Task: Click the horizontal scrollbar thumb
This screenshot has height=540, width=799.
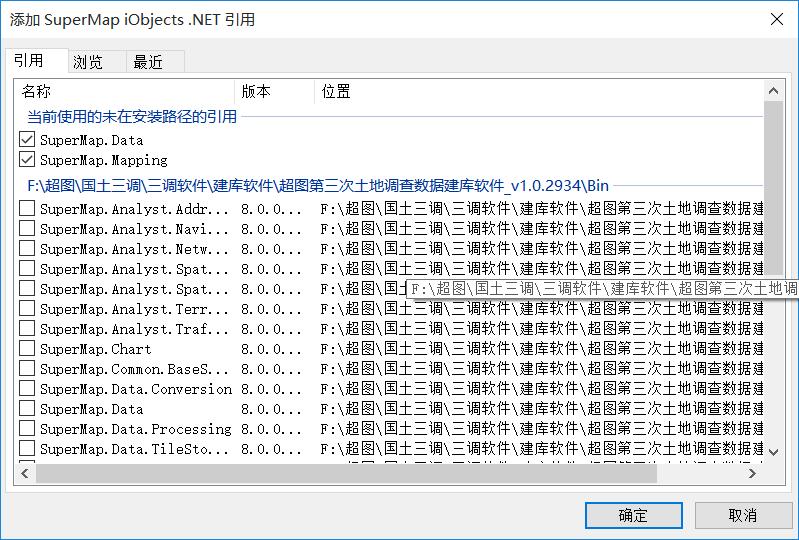Action: point(346,473)
